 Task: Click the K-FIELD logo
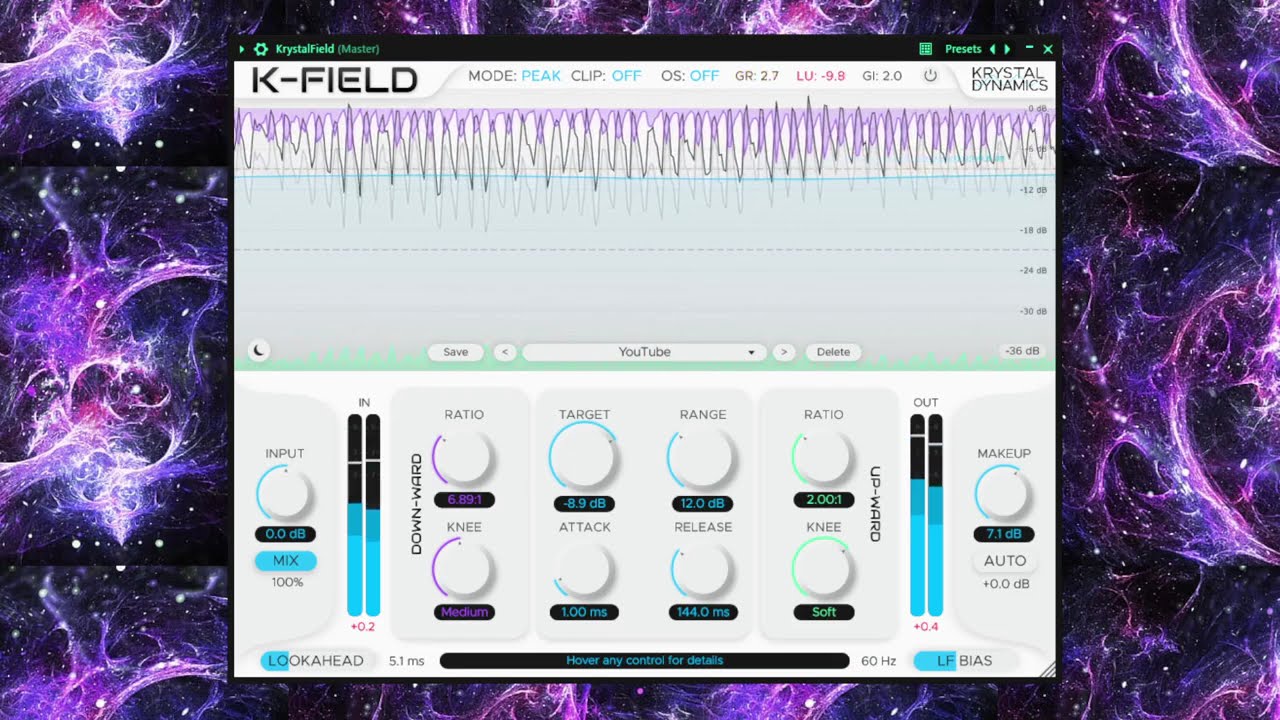click(334, 80)
